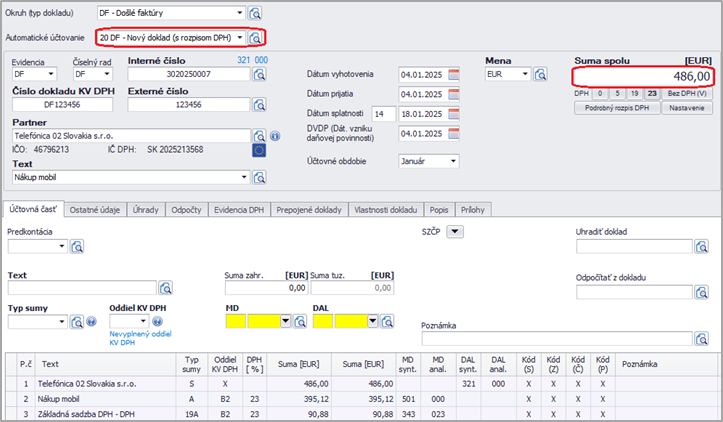723x422 pixels.
Task: Select DPH rate 23 toggle
Action: (x=652, y=94)
